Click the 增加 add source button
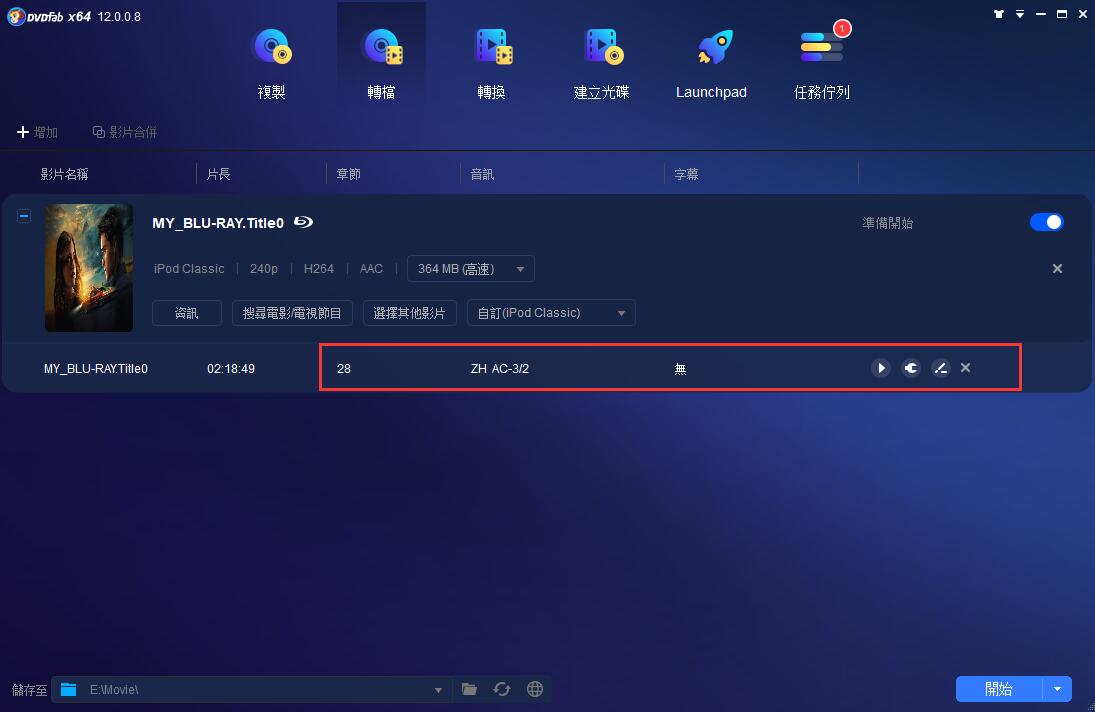The image size is (1095, 712). (37, 132)
